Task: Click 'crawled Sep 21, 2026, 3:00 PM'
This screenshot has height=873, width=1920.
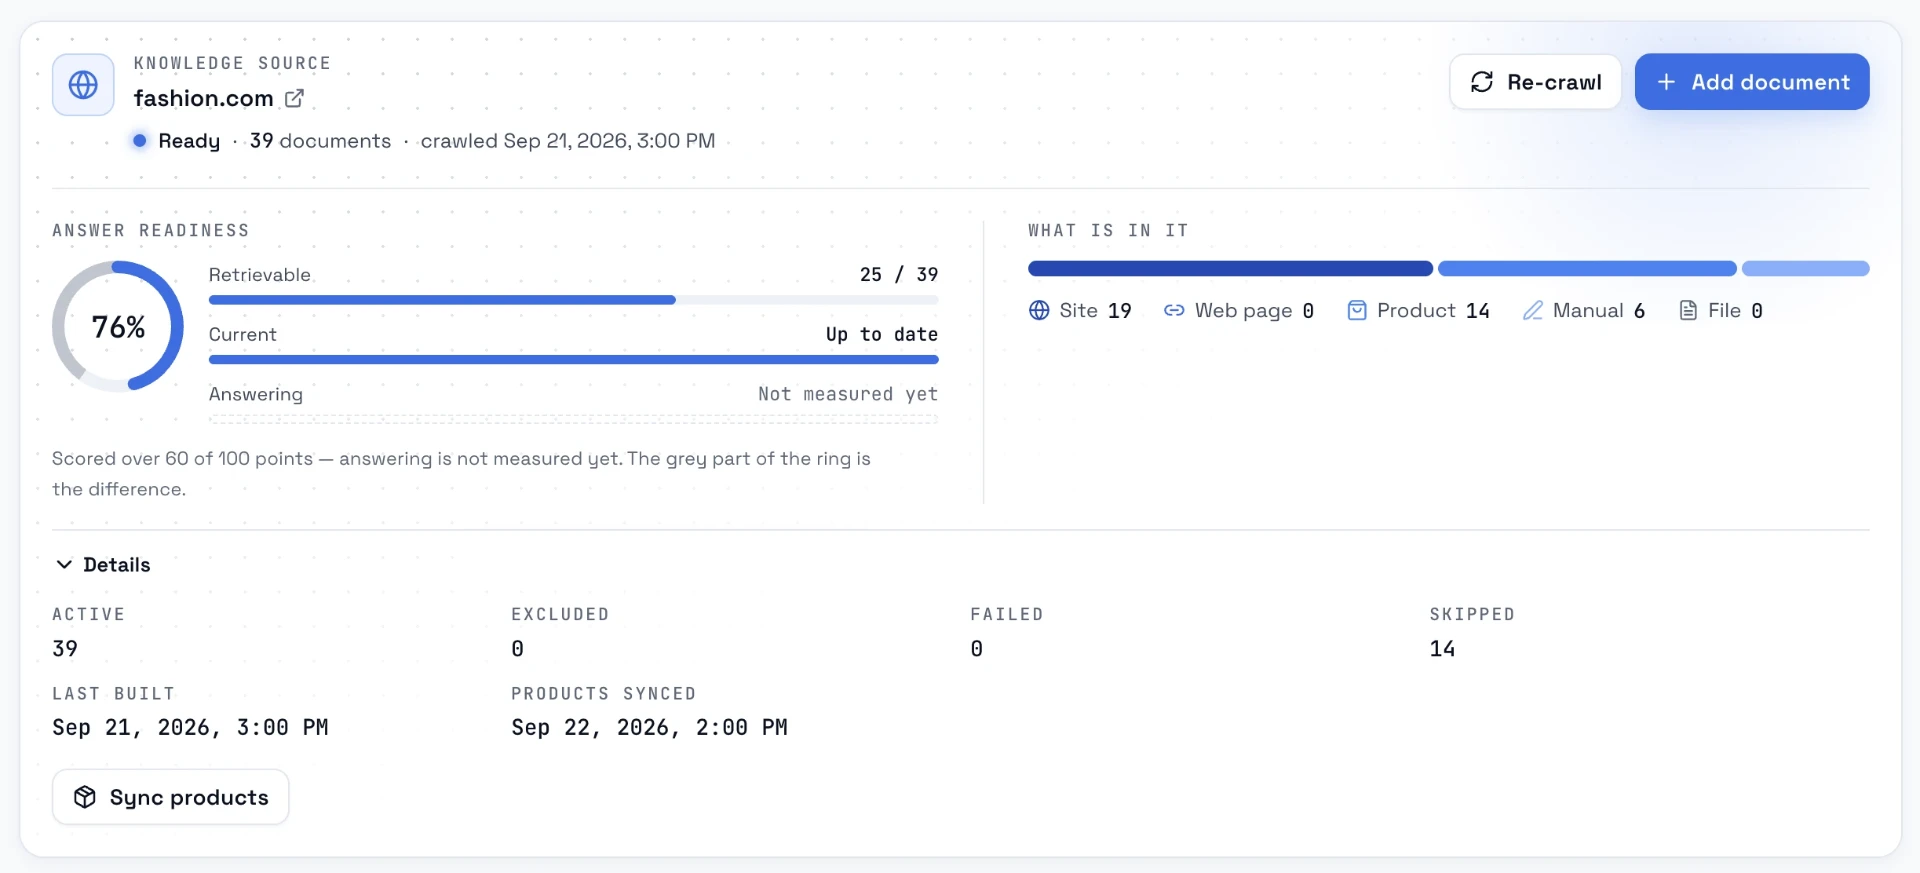Action: [568, 141]
